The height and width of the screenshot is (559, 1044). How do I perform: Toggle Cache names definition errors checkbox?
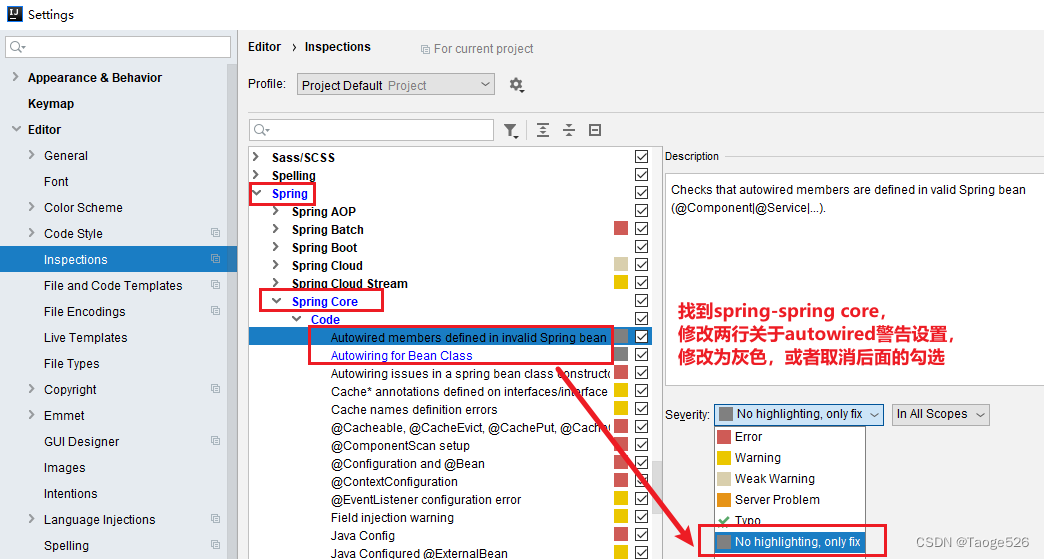(x=641, y=408)
